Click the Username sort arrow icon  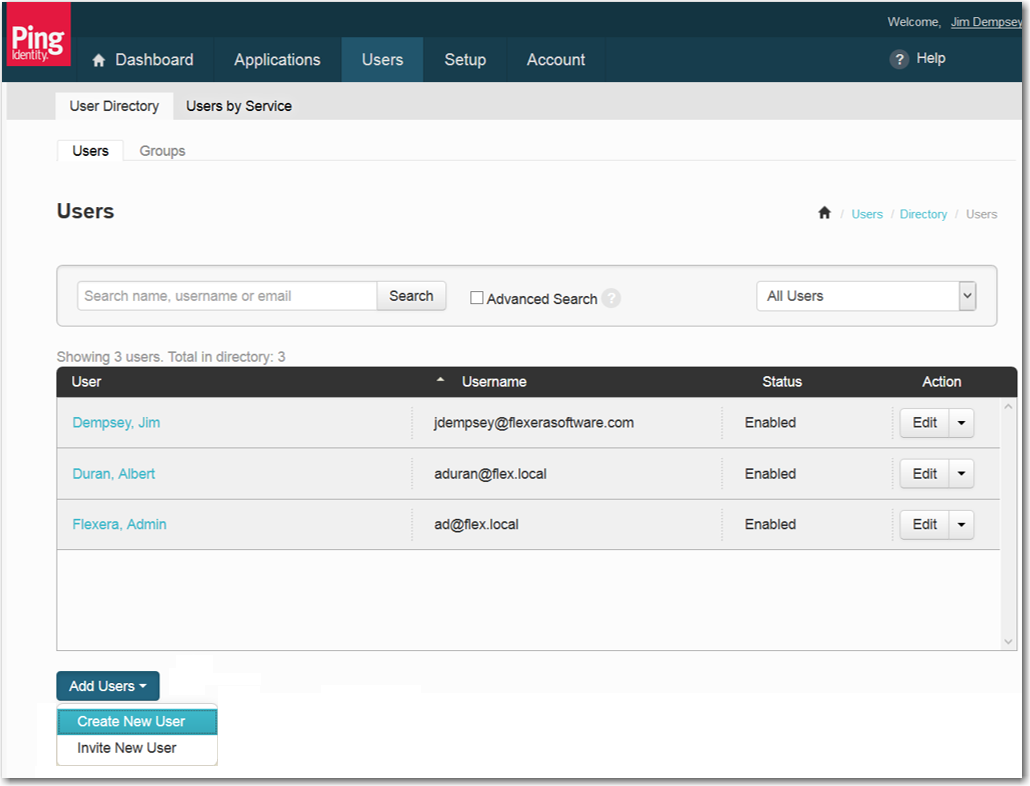point(441,381)
